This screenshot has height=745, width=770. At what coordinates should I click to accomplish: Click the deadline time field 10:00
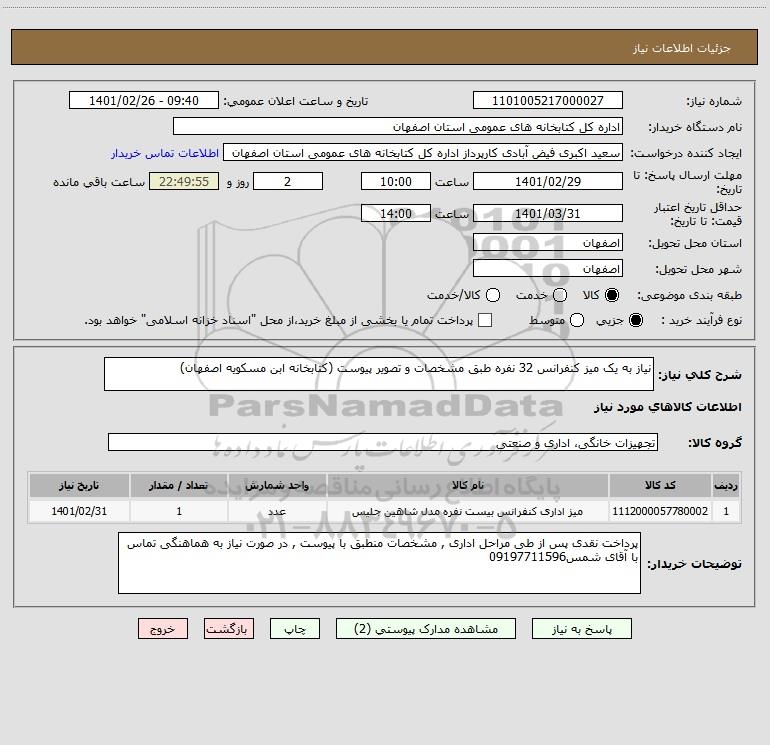point(396,181)
